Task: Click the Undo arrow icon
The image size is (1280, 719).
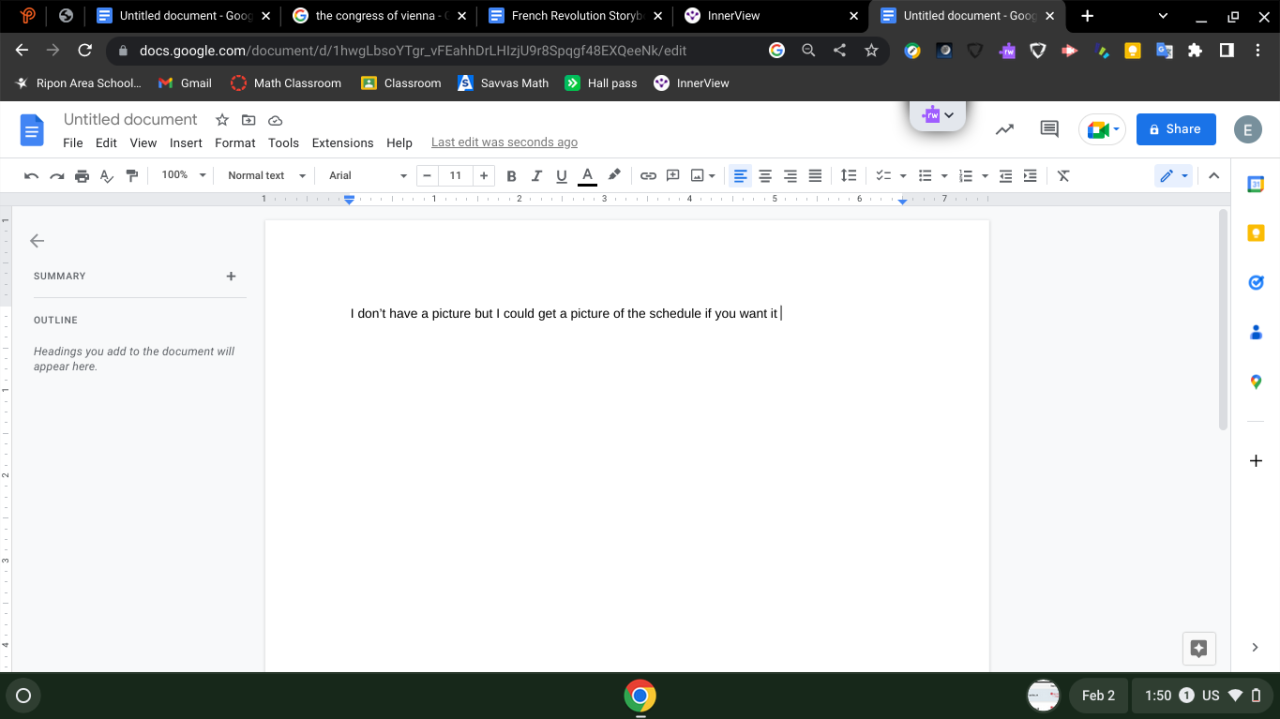Action: coord(31,176)
